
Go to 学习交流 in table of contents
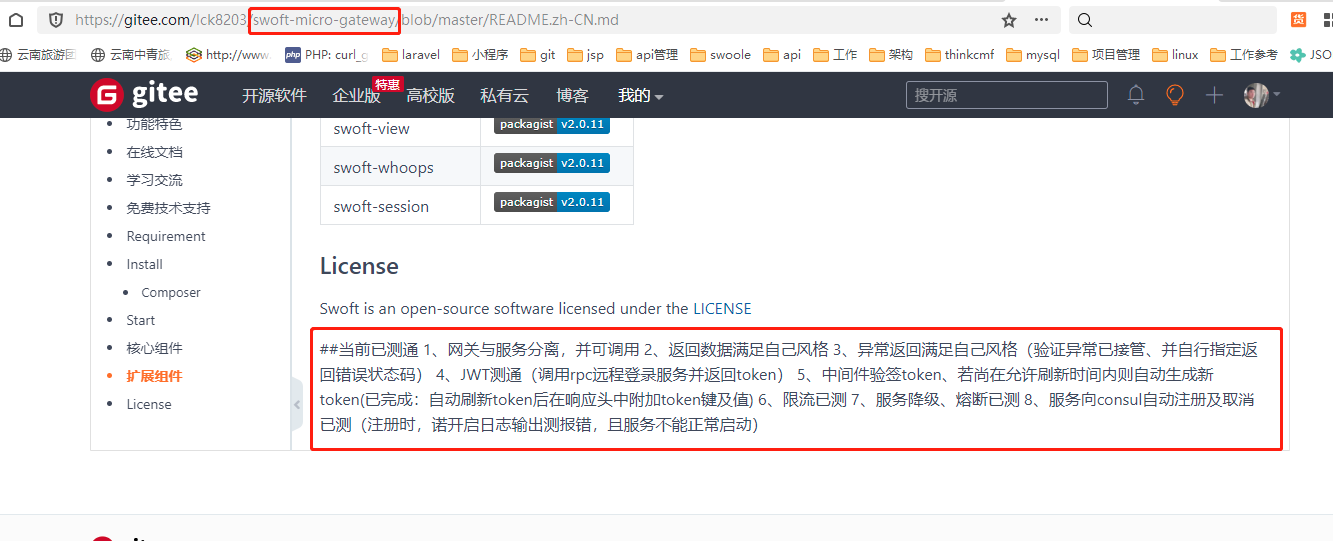154,180
